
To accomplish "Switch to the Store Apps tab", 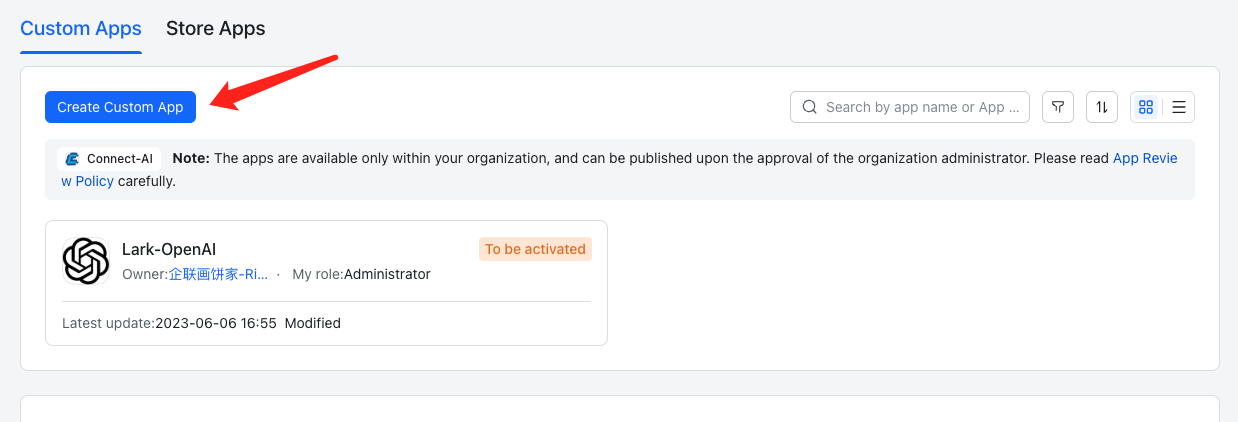I will [215, 28].
